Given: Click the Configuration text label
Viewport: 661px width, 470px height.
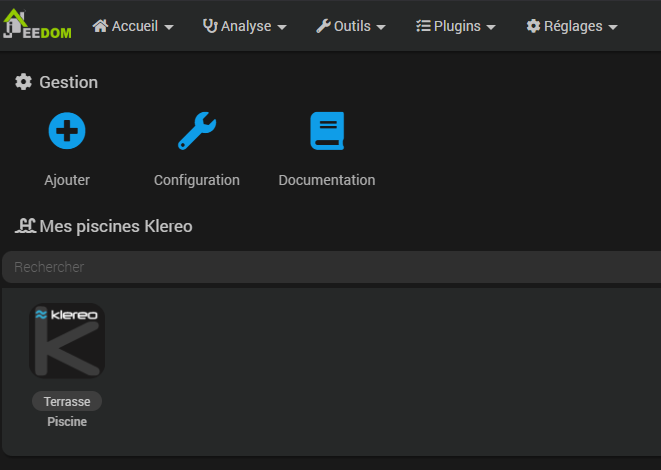Looking at the screenshot, I should pyautogui.click(x=197, y=181).
